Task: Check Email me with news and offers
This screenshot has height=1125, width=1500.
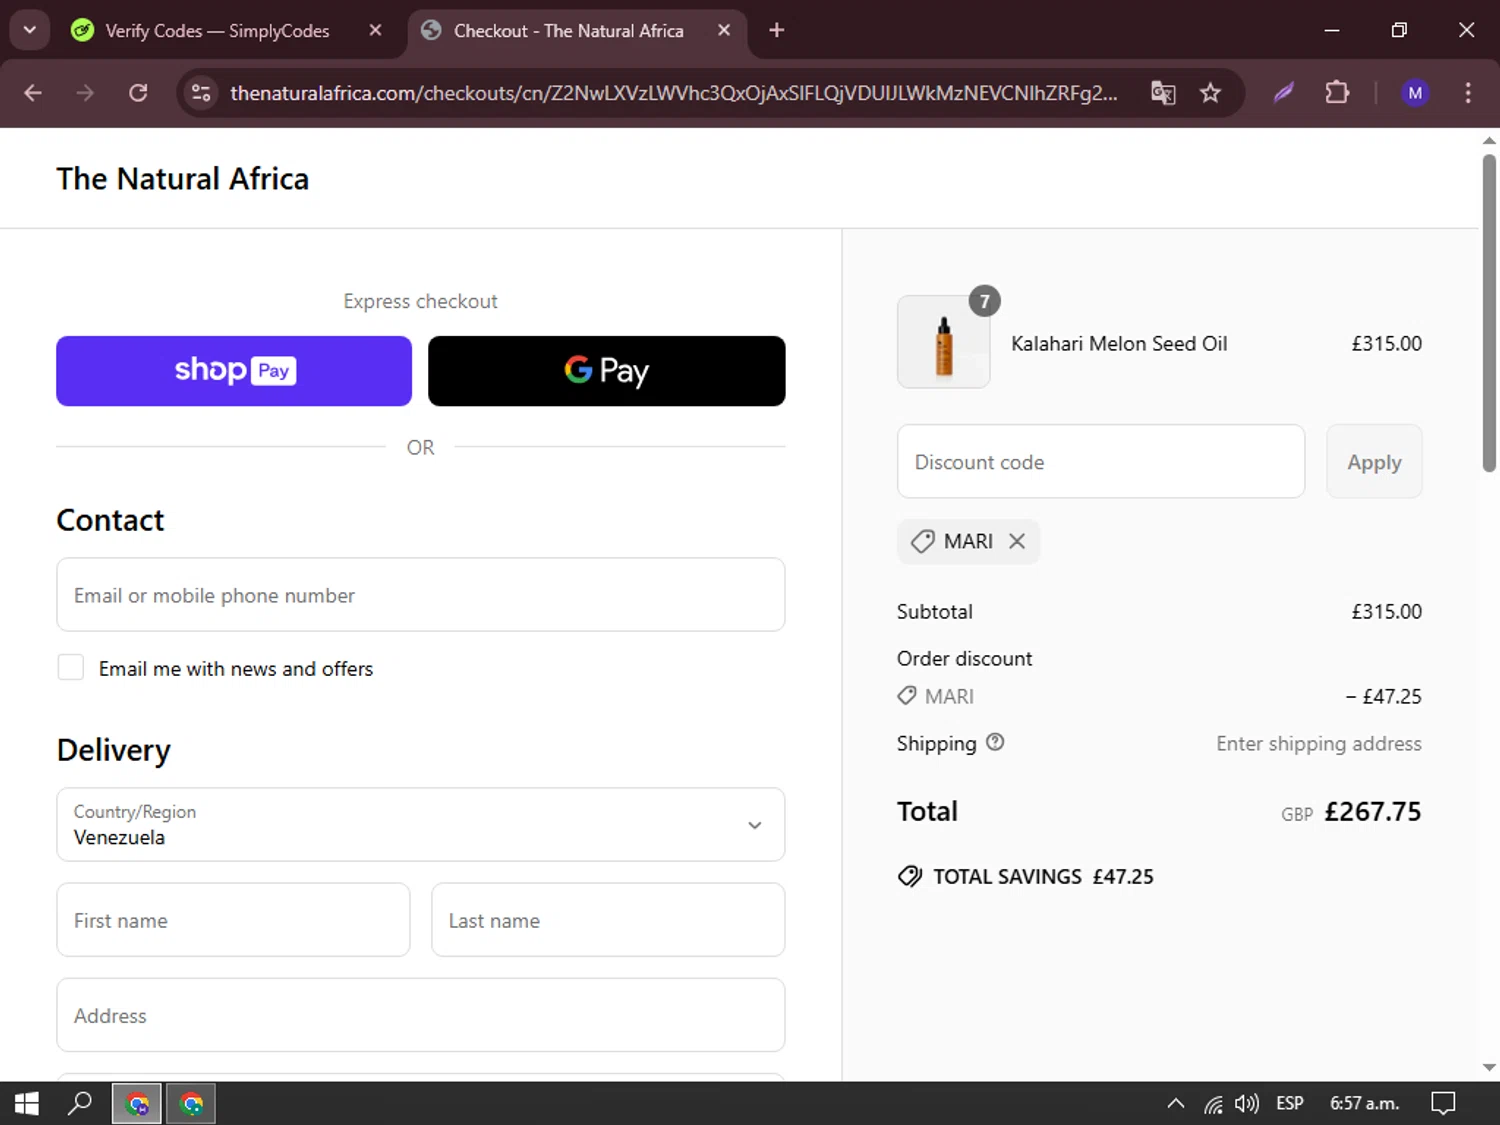Action: click(71, 668)
